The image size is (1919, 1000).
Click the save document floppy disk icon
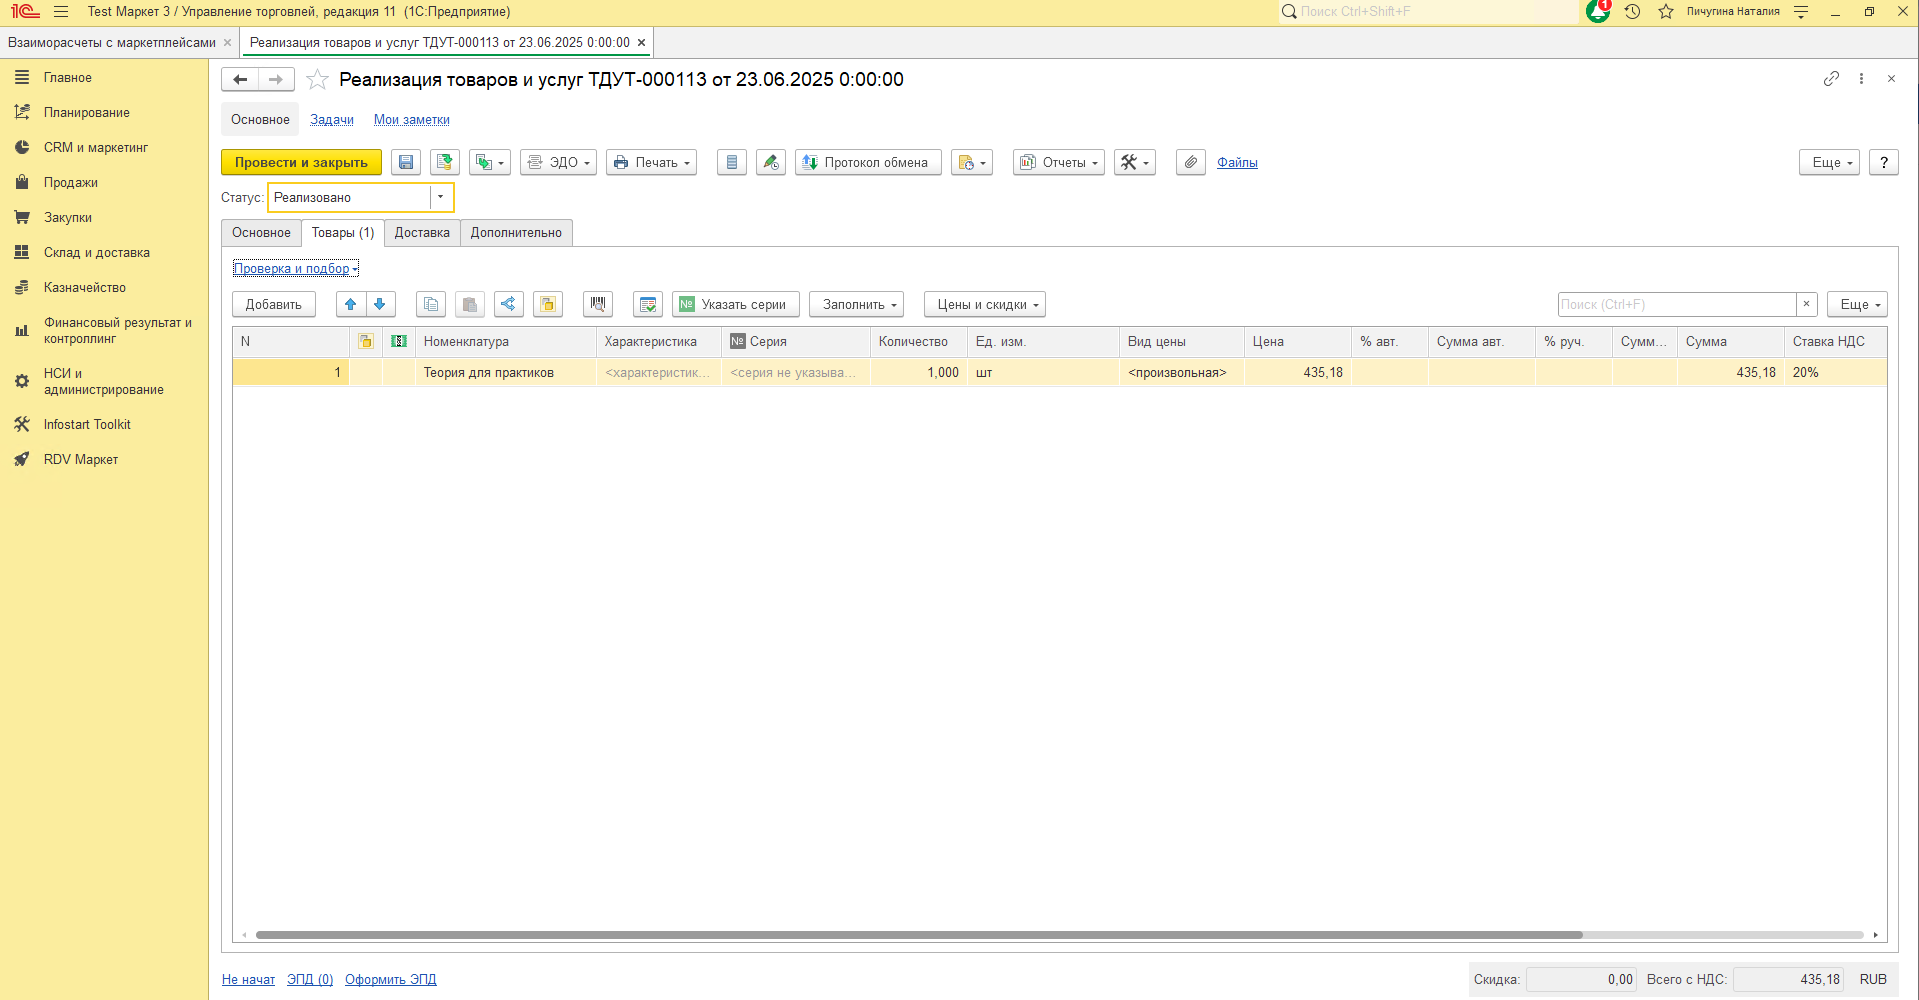(406, 162)
